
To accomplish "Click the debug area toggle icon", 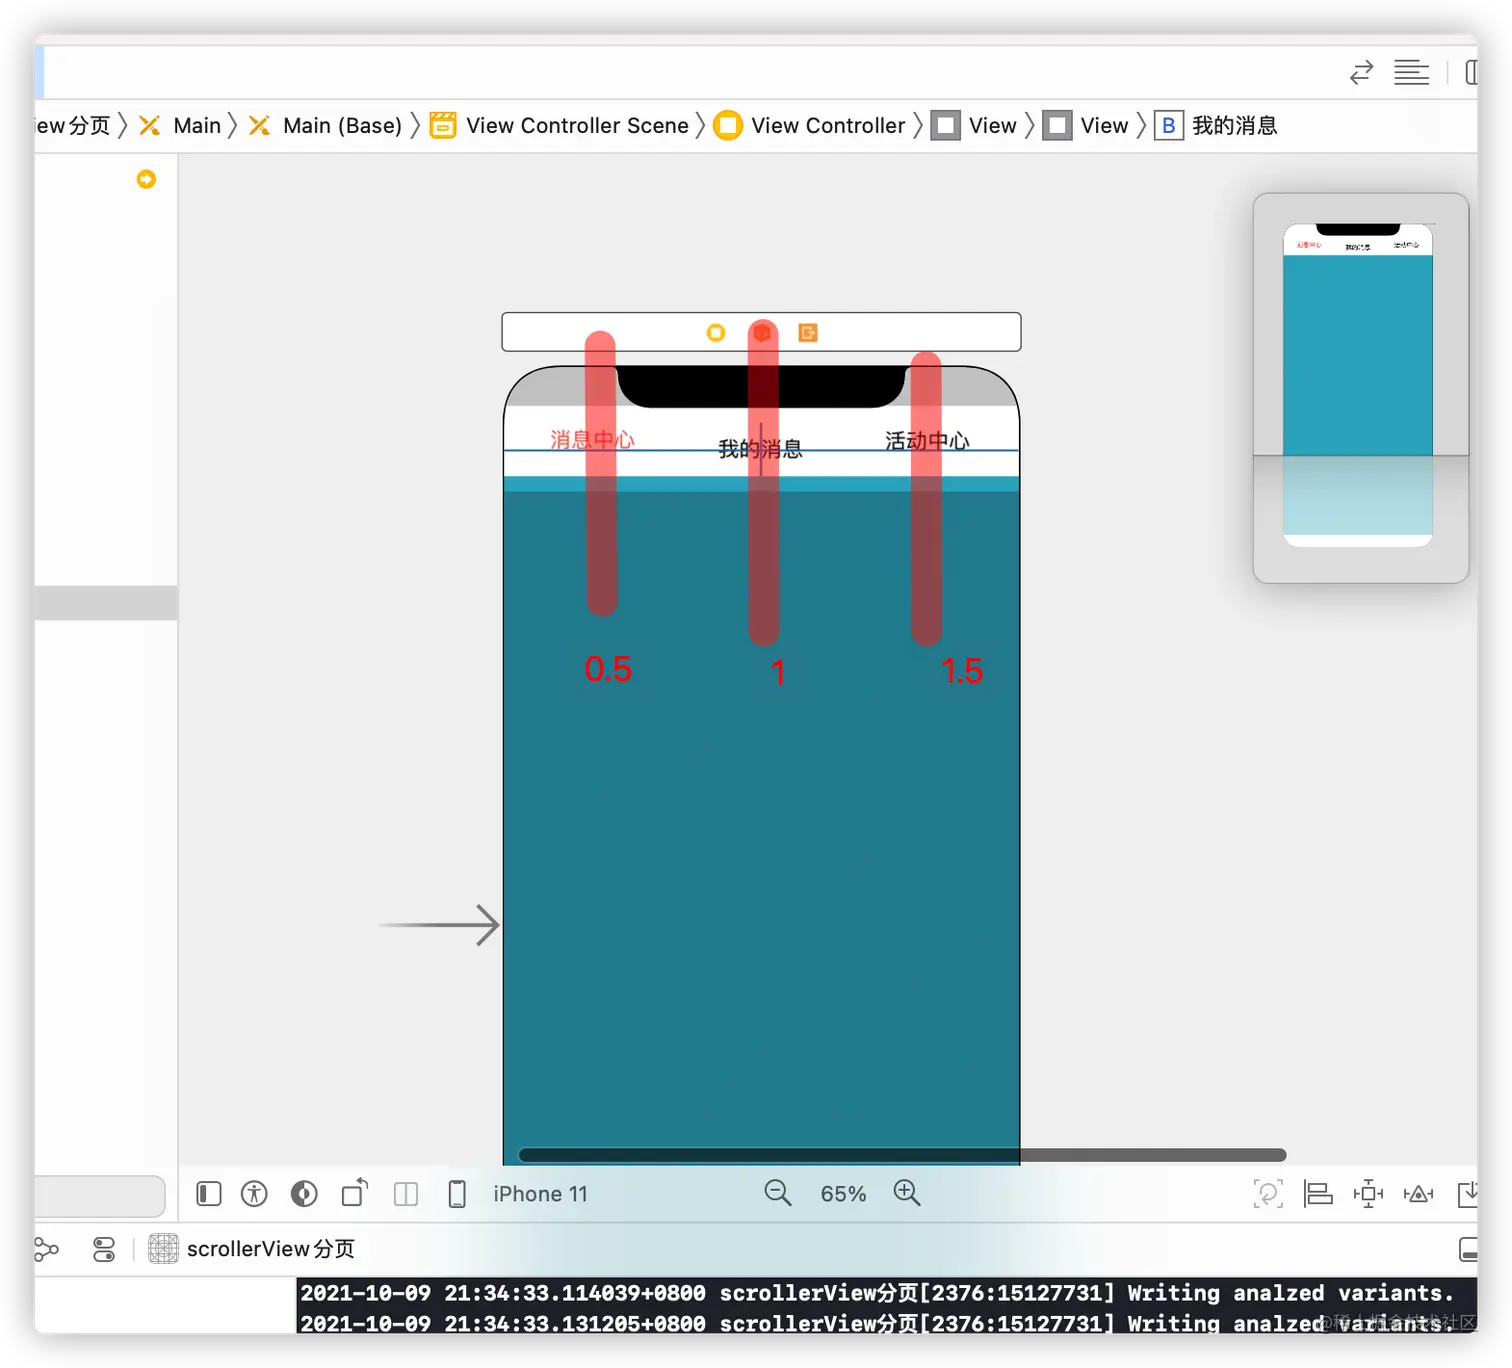I will 1468,1249.
